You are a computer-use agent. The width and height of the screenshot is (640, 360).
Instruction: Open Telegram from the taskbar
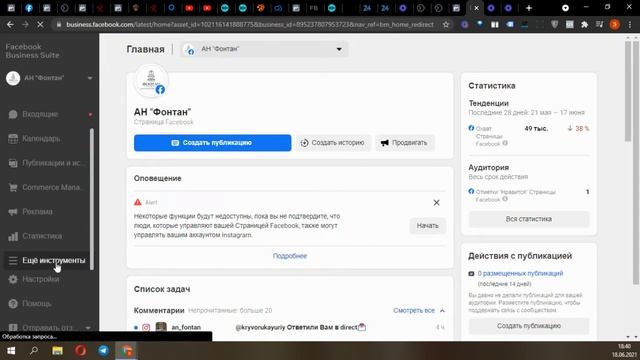104,351
